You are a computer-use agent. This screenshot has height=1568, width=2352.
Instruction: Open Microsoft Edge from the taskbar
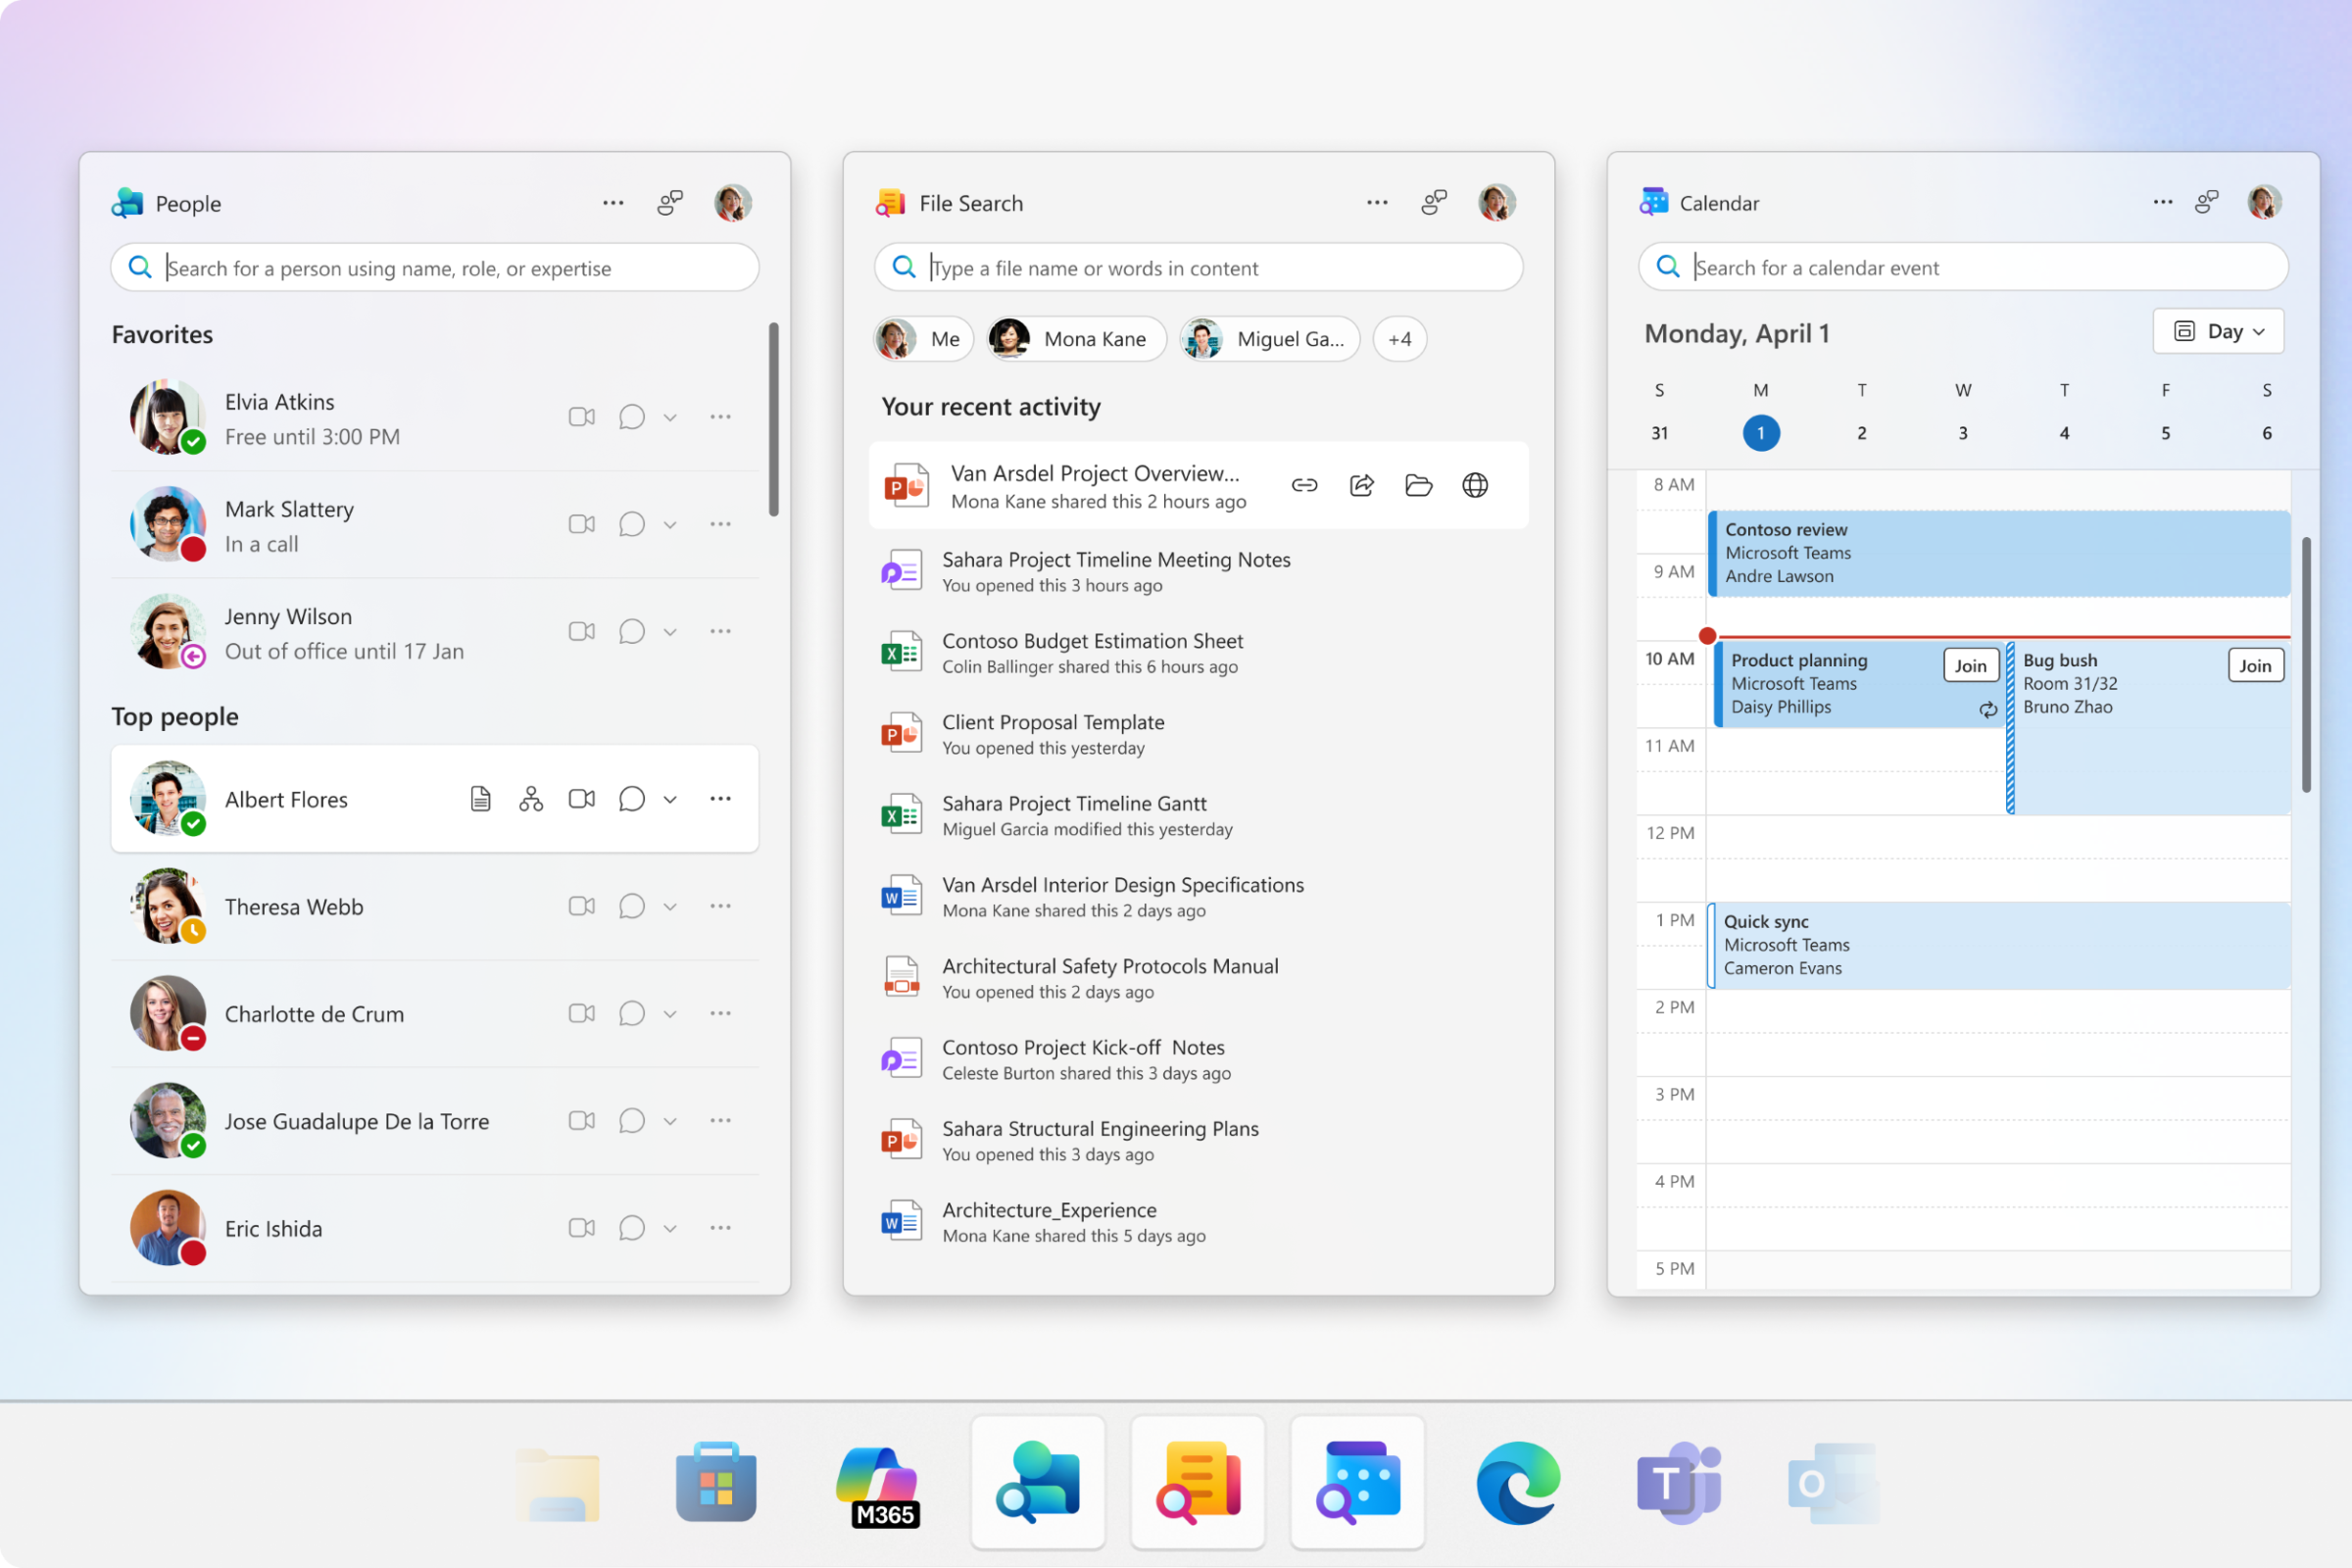pos(1516,1483)
